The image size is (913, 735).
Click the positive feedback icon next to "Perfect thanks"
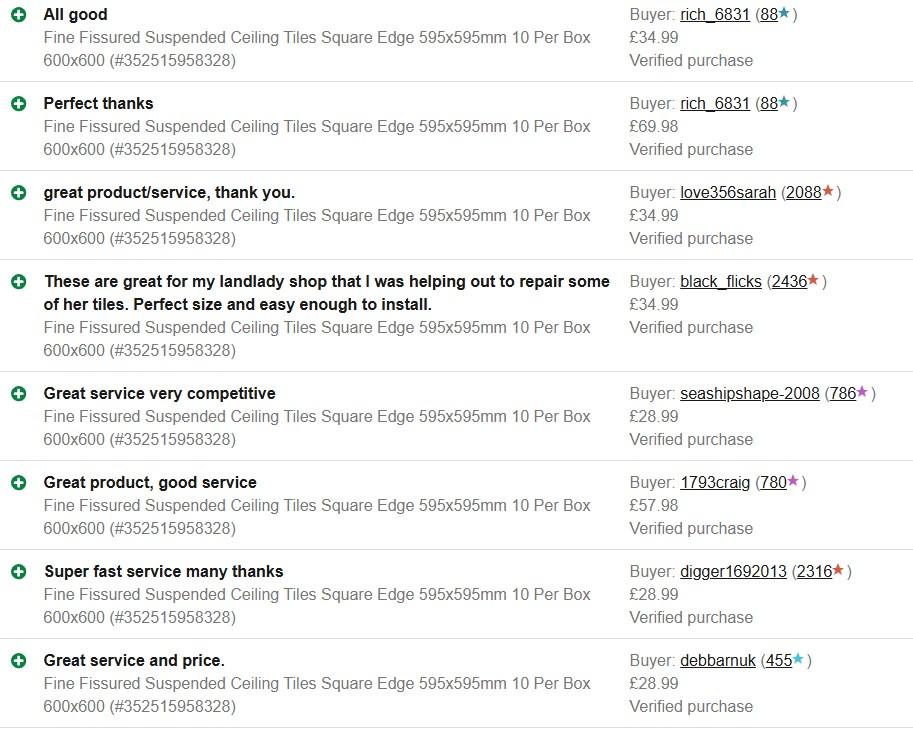pyautogui.click(x=18, y=104)
